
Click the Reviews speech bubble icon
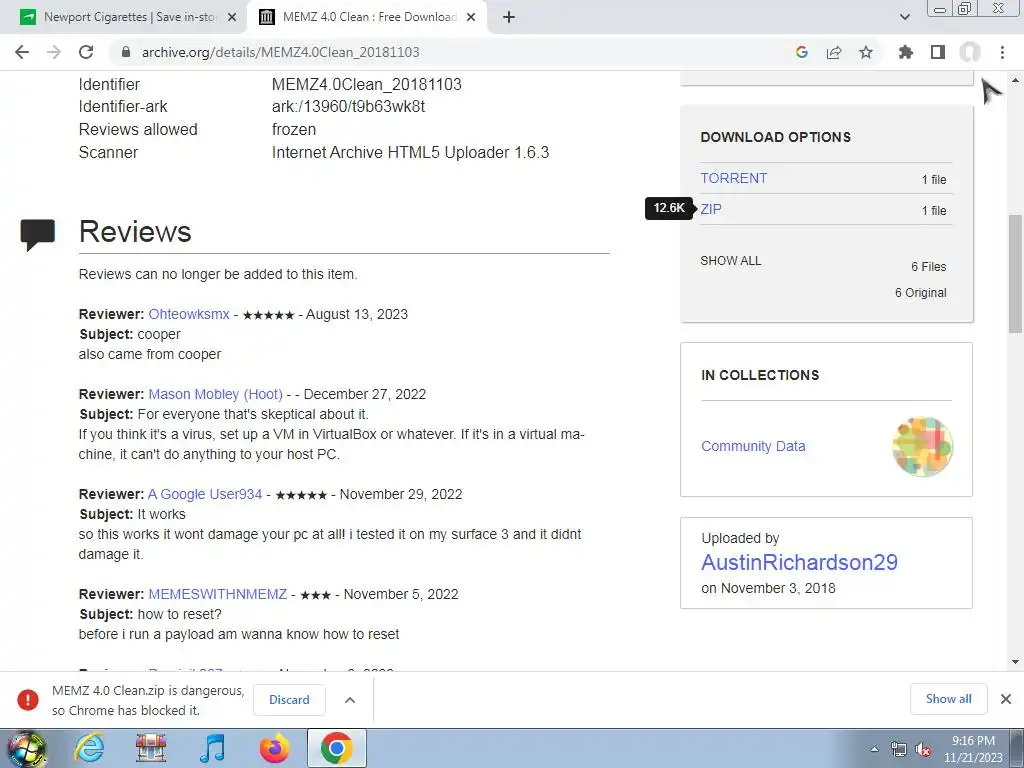tap(38, 234)
